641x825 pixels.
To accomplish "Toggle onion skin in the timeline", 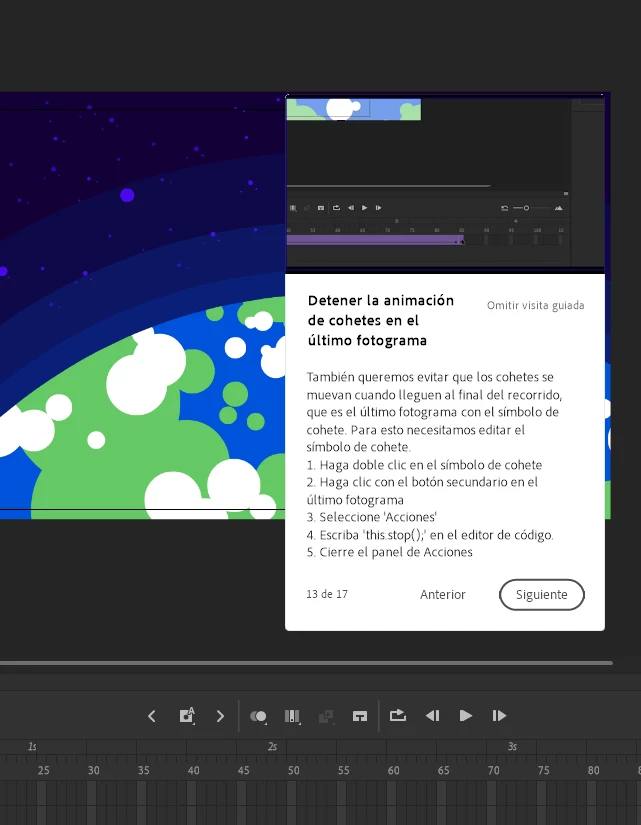I will coord(258,716).
